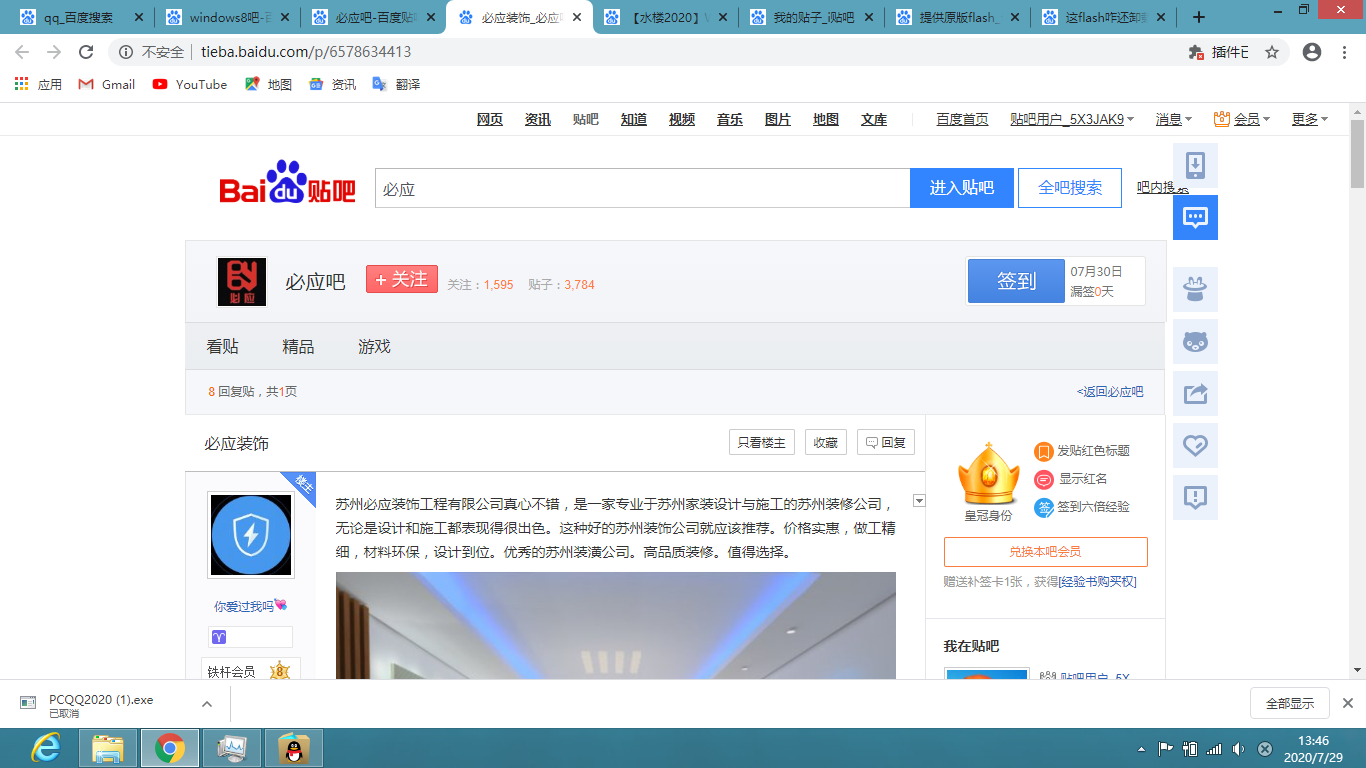Click the 只看楼主 button
The height and width of the screenshot is (768, 1366).
[x=762, y=442]
